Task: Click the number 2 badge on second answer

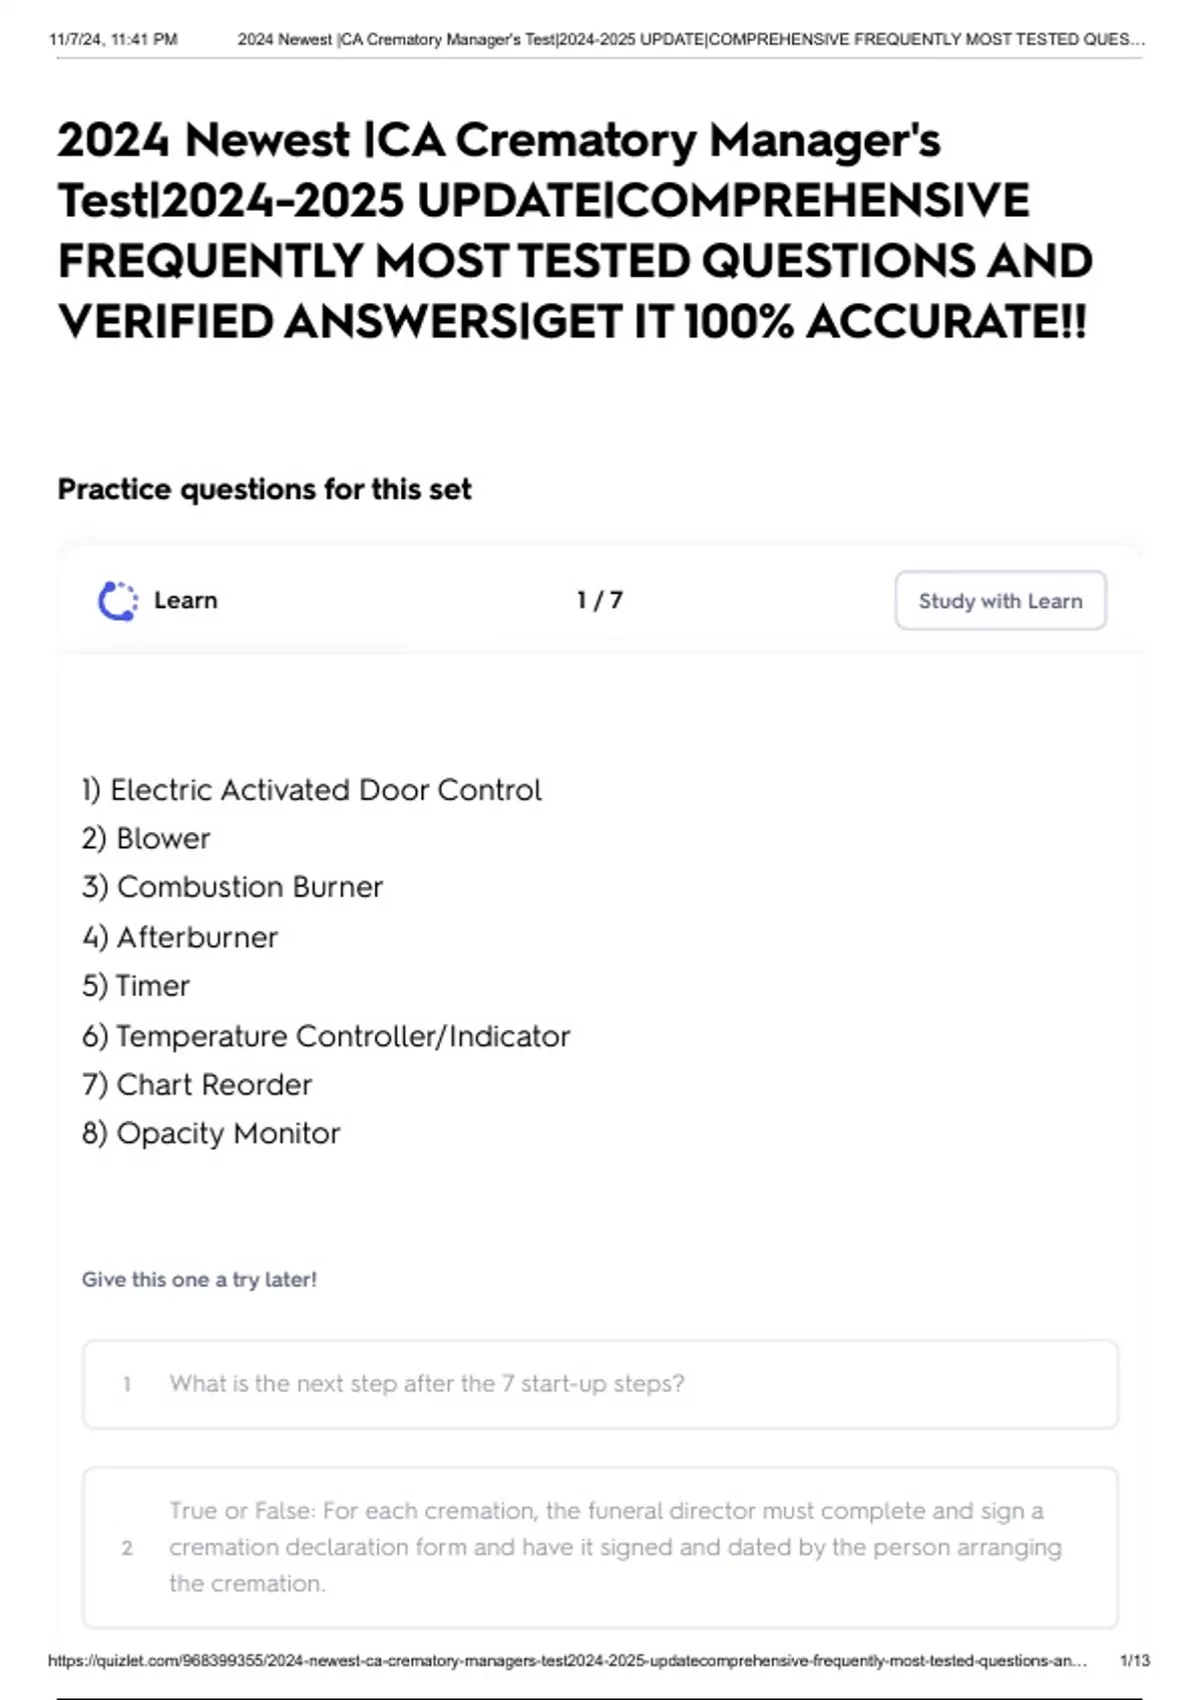Action: [x=127, y=1548]
